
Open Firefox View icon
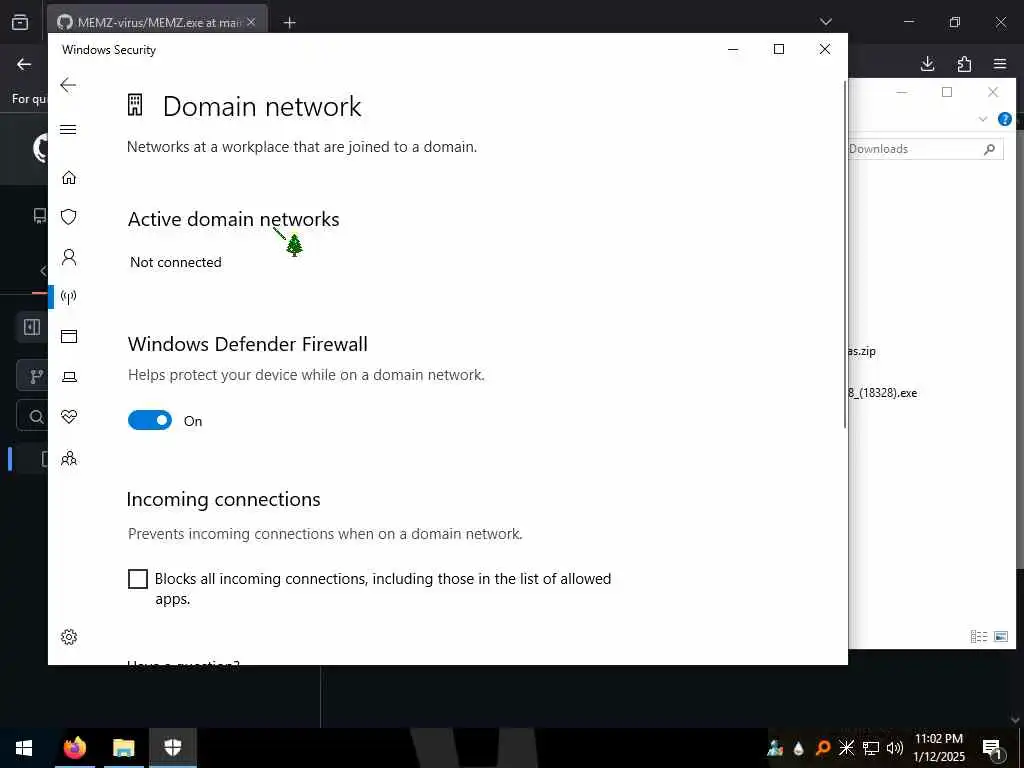pos(20,22)
